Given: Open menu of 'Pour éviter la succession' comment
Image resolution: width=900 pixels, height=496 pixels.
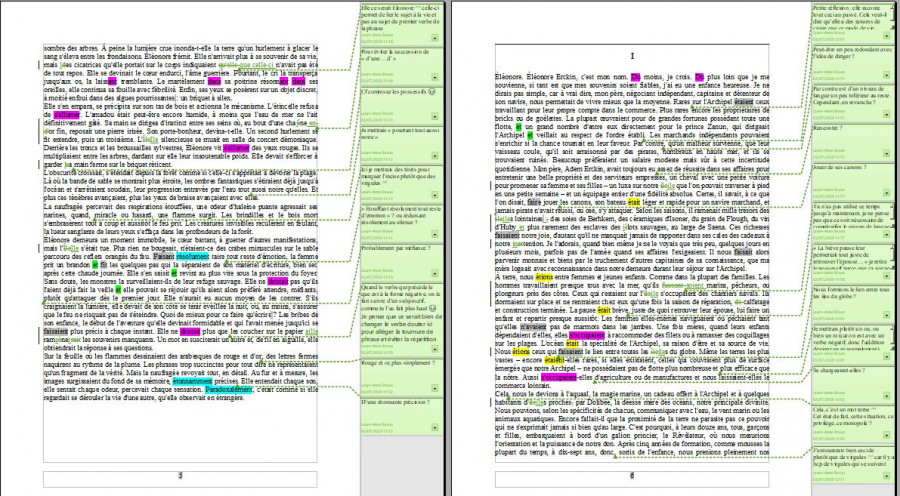Looking at the screenshot, I should click(435, 78).
